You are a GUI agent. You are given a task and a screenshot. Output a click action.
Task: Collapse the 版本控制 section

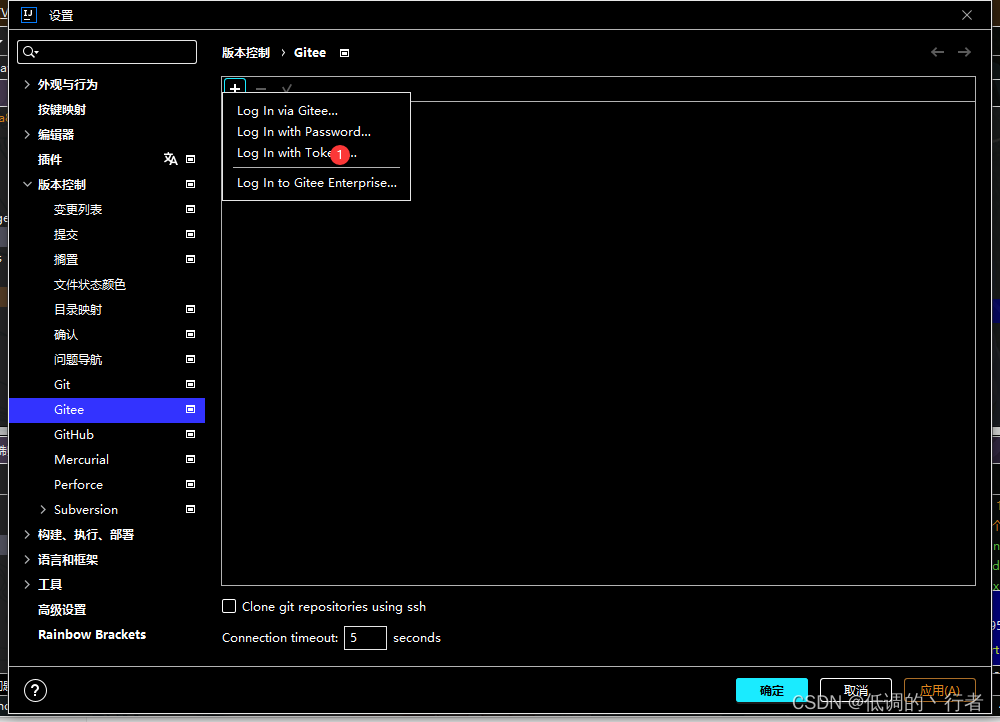coord(27,184)
